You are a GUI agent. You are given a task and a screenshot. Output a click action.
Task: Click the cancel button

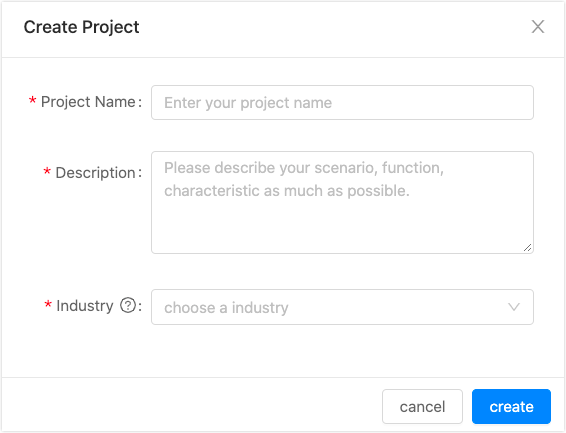(422, 406)
